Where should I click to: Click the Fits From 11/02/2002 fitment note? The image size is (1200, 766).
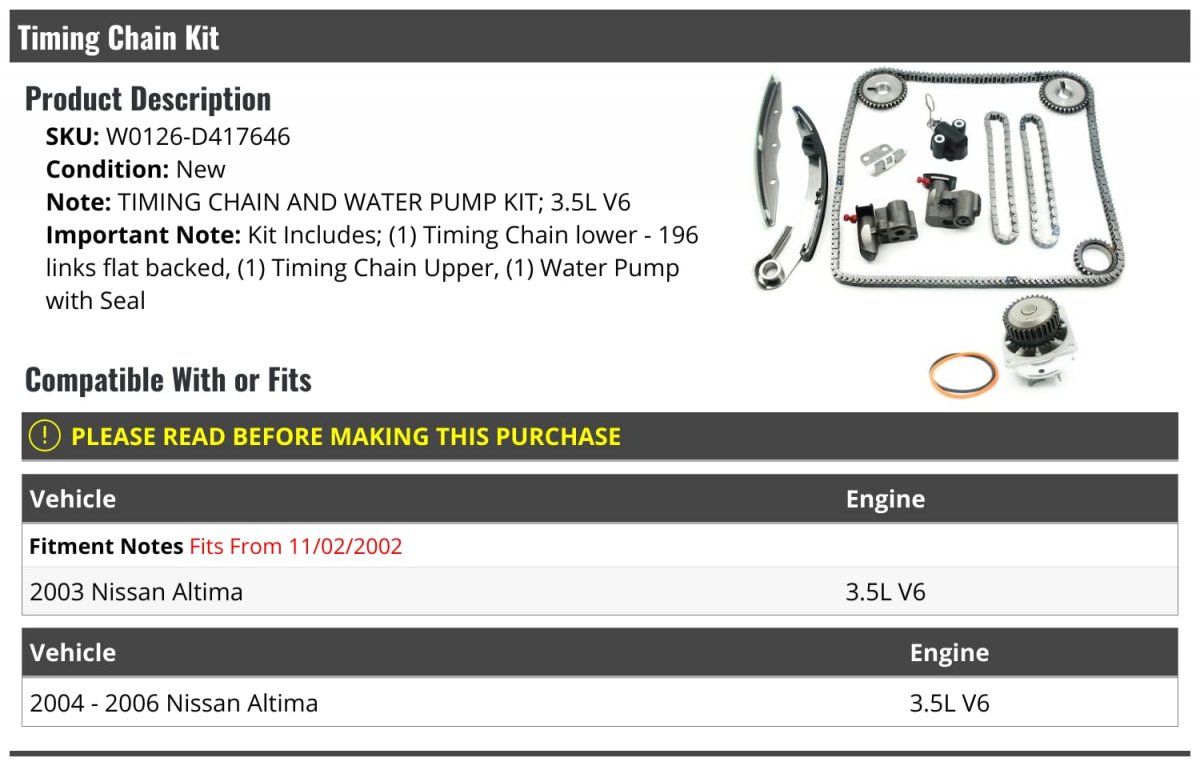click(296, 546)
